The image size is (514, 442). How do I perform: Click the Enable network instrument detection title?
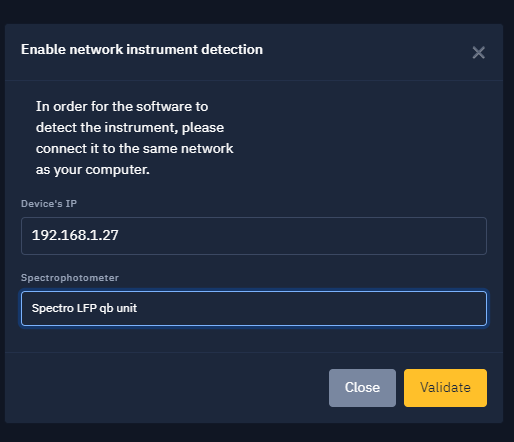click(142, 49)
